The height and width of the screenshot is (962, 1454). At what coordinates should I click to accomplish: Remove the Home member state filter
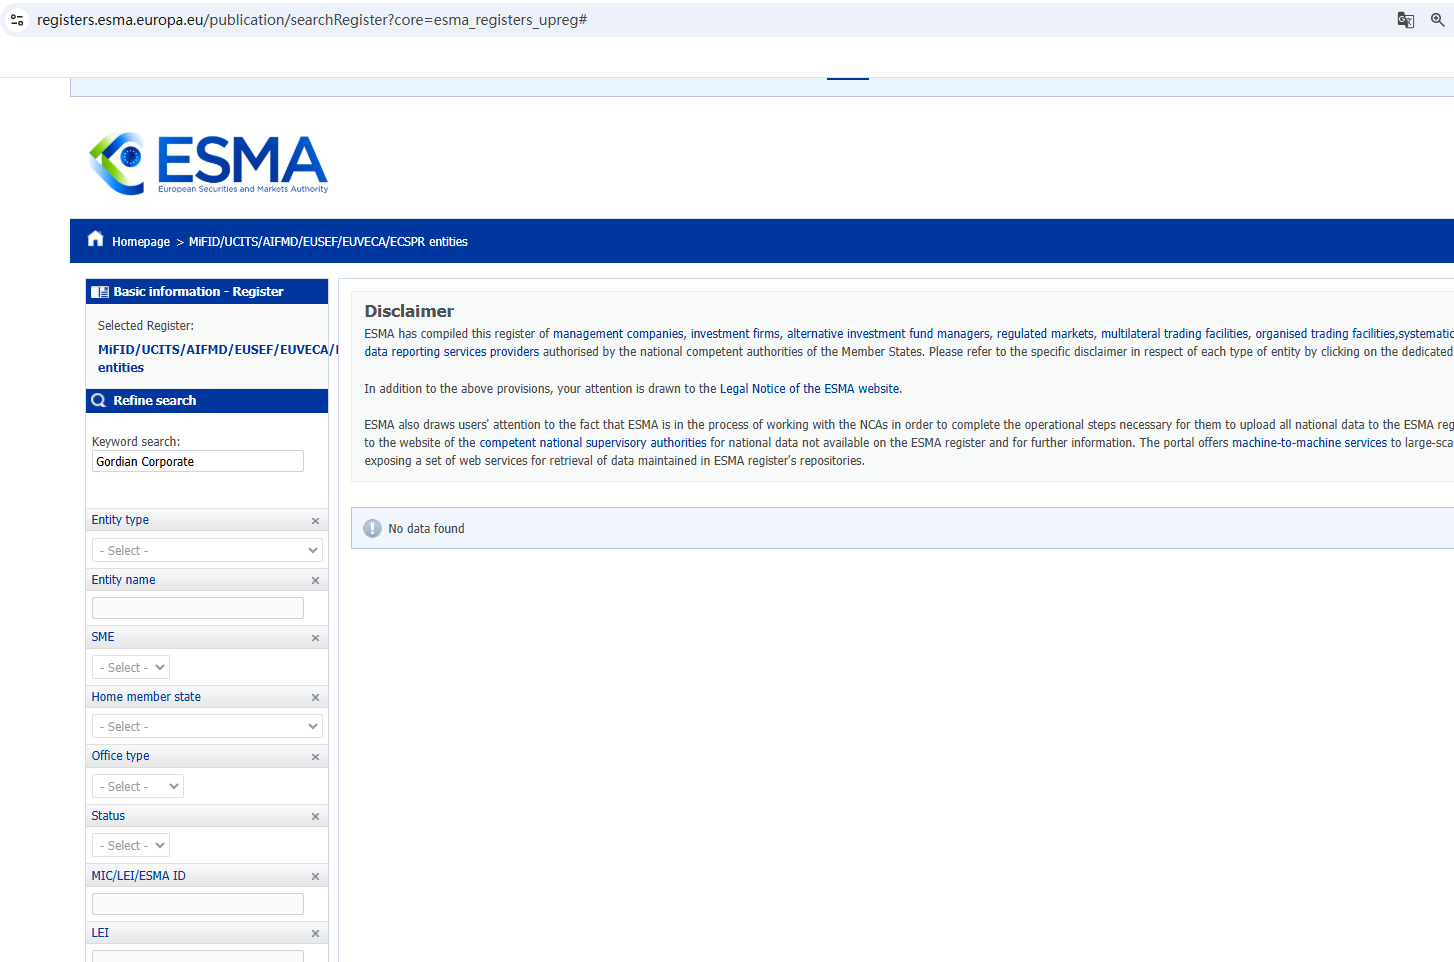[315, 698]
